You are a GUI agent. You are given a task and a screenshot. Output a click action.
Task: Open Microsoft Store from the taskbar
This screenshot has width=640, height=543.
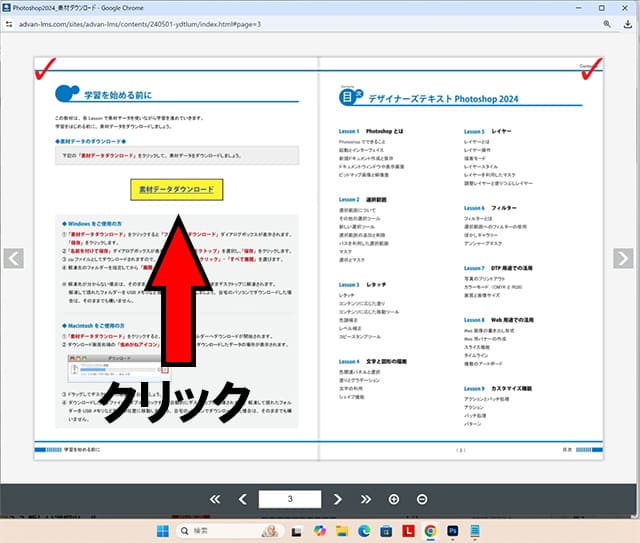(386, 531)
